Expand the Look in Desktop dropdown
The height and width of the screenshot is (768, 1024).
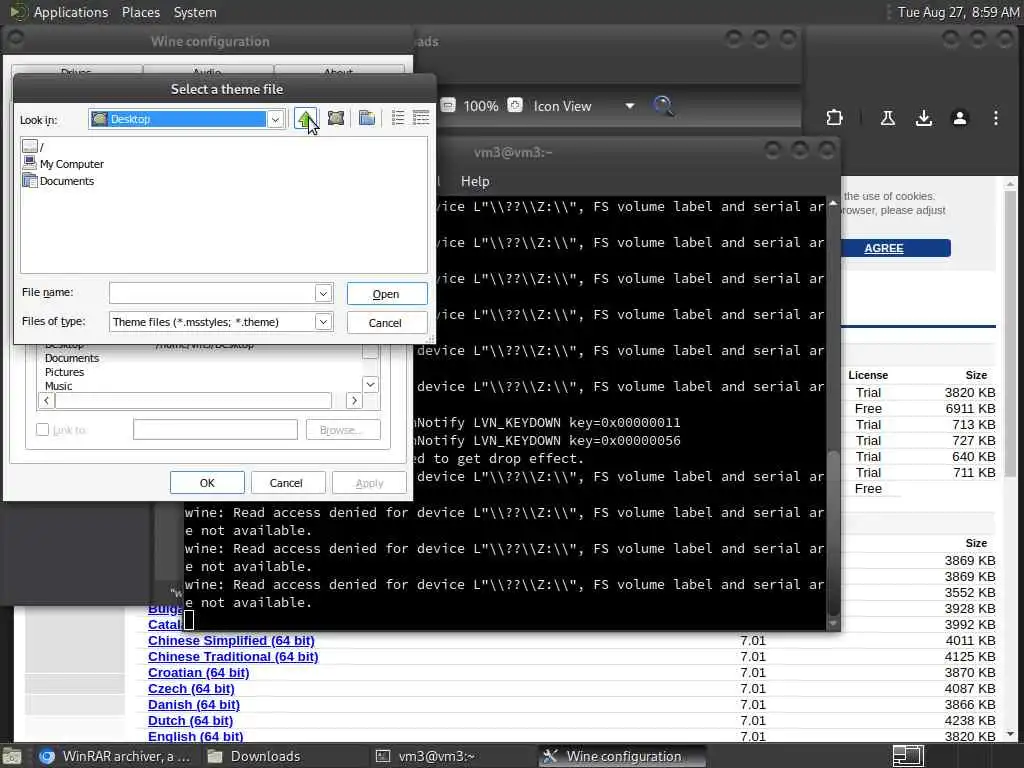tap(275, 120)
